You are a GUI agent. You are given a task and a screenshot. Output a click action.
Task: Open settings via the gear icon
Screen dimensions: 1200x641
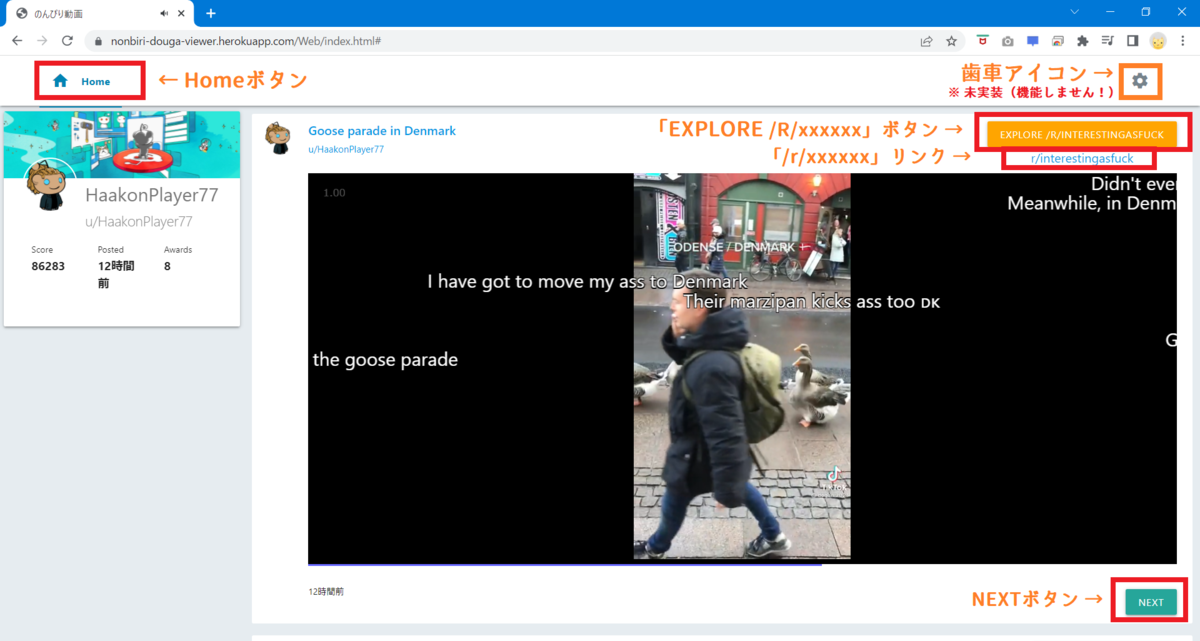tap(1140, 80)
